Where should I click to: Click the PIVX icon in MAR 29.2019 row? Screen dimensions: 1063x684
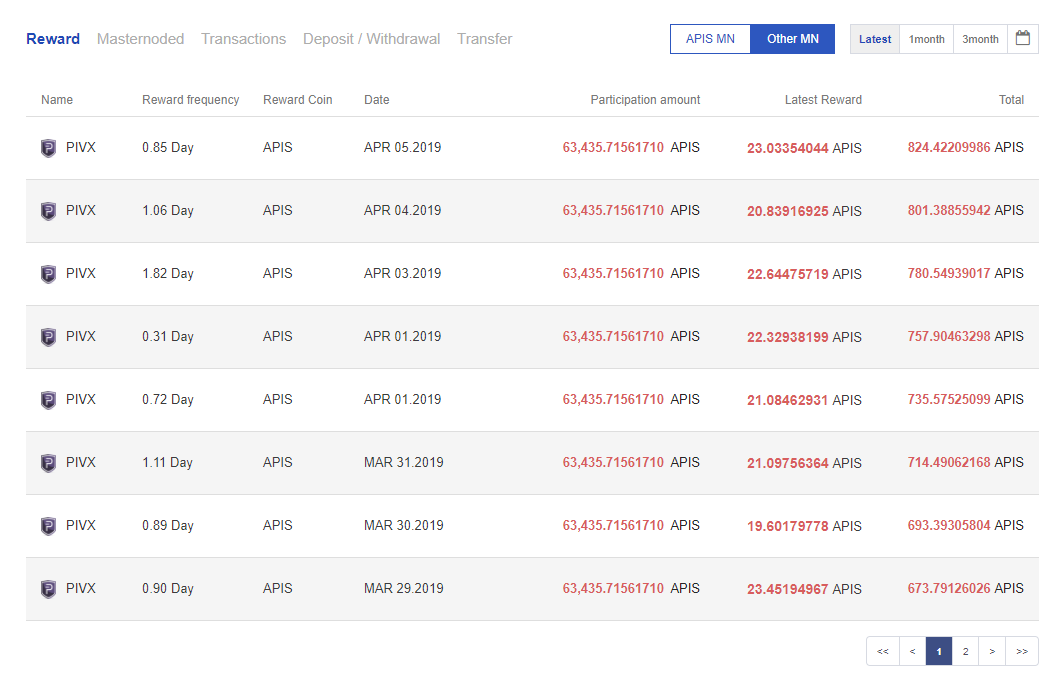point(48,589)
